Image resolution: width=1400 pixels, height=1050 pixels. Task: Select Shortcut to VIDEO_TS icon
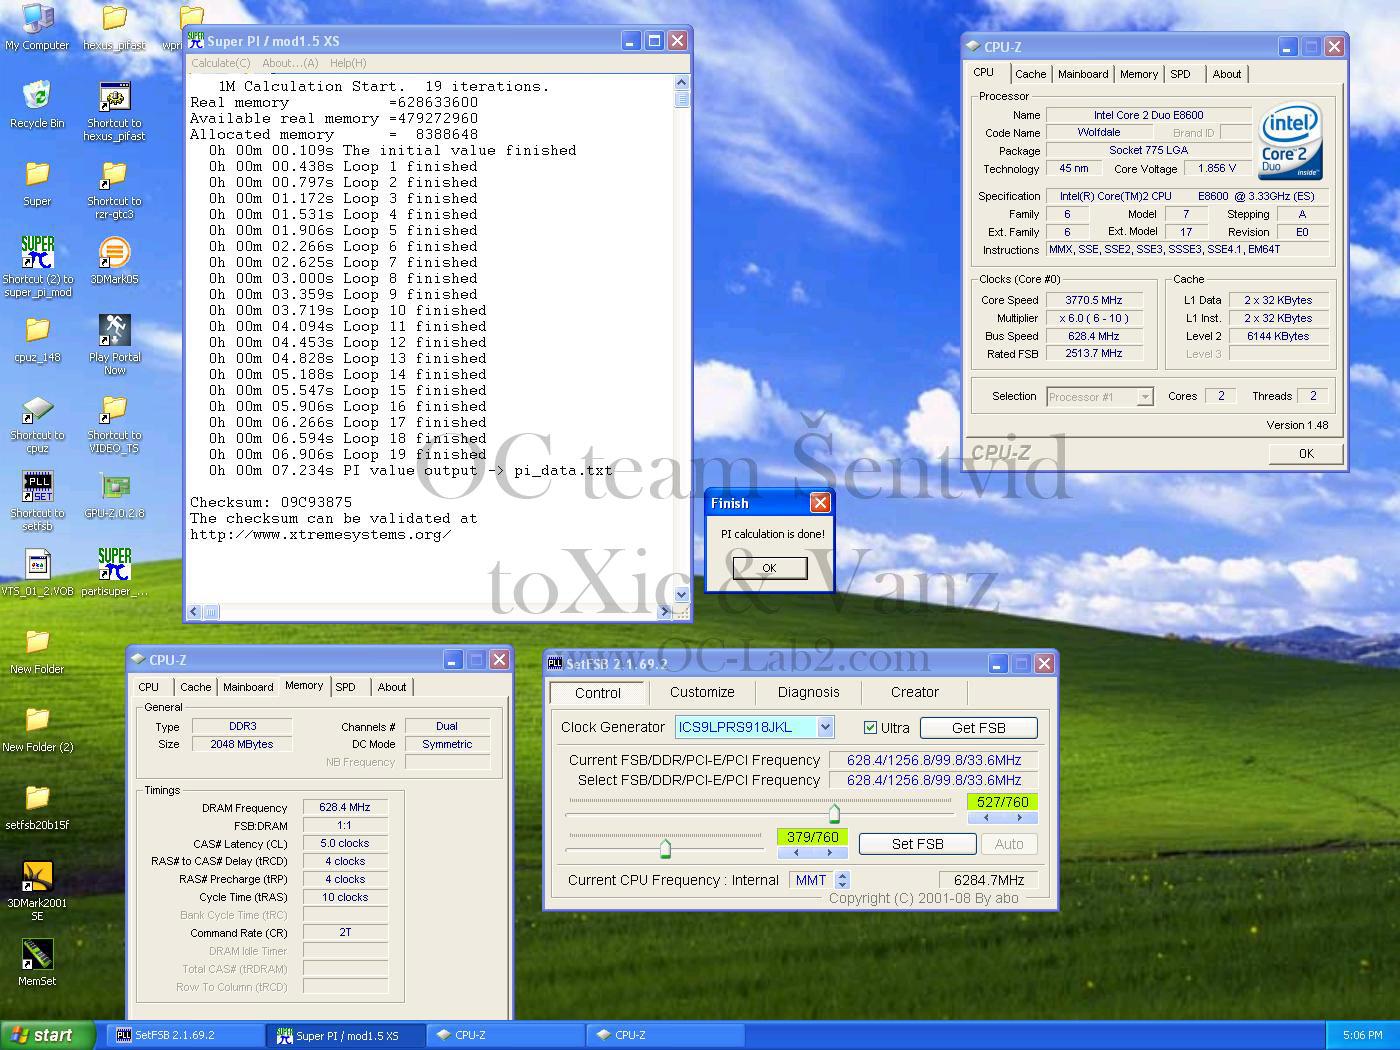point(114,423)
